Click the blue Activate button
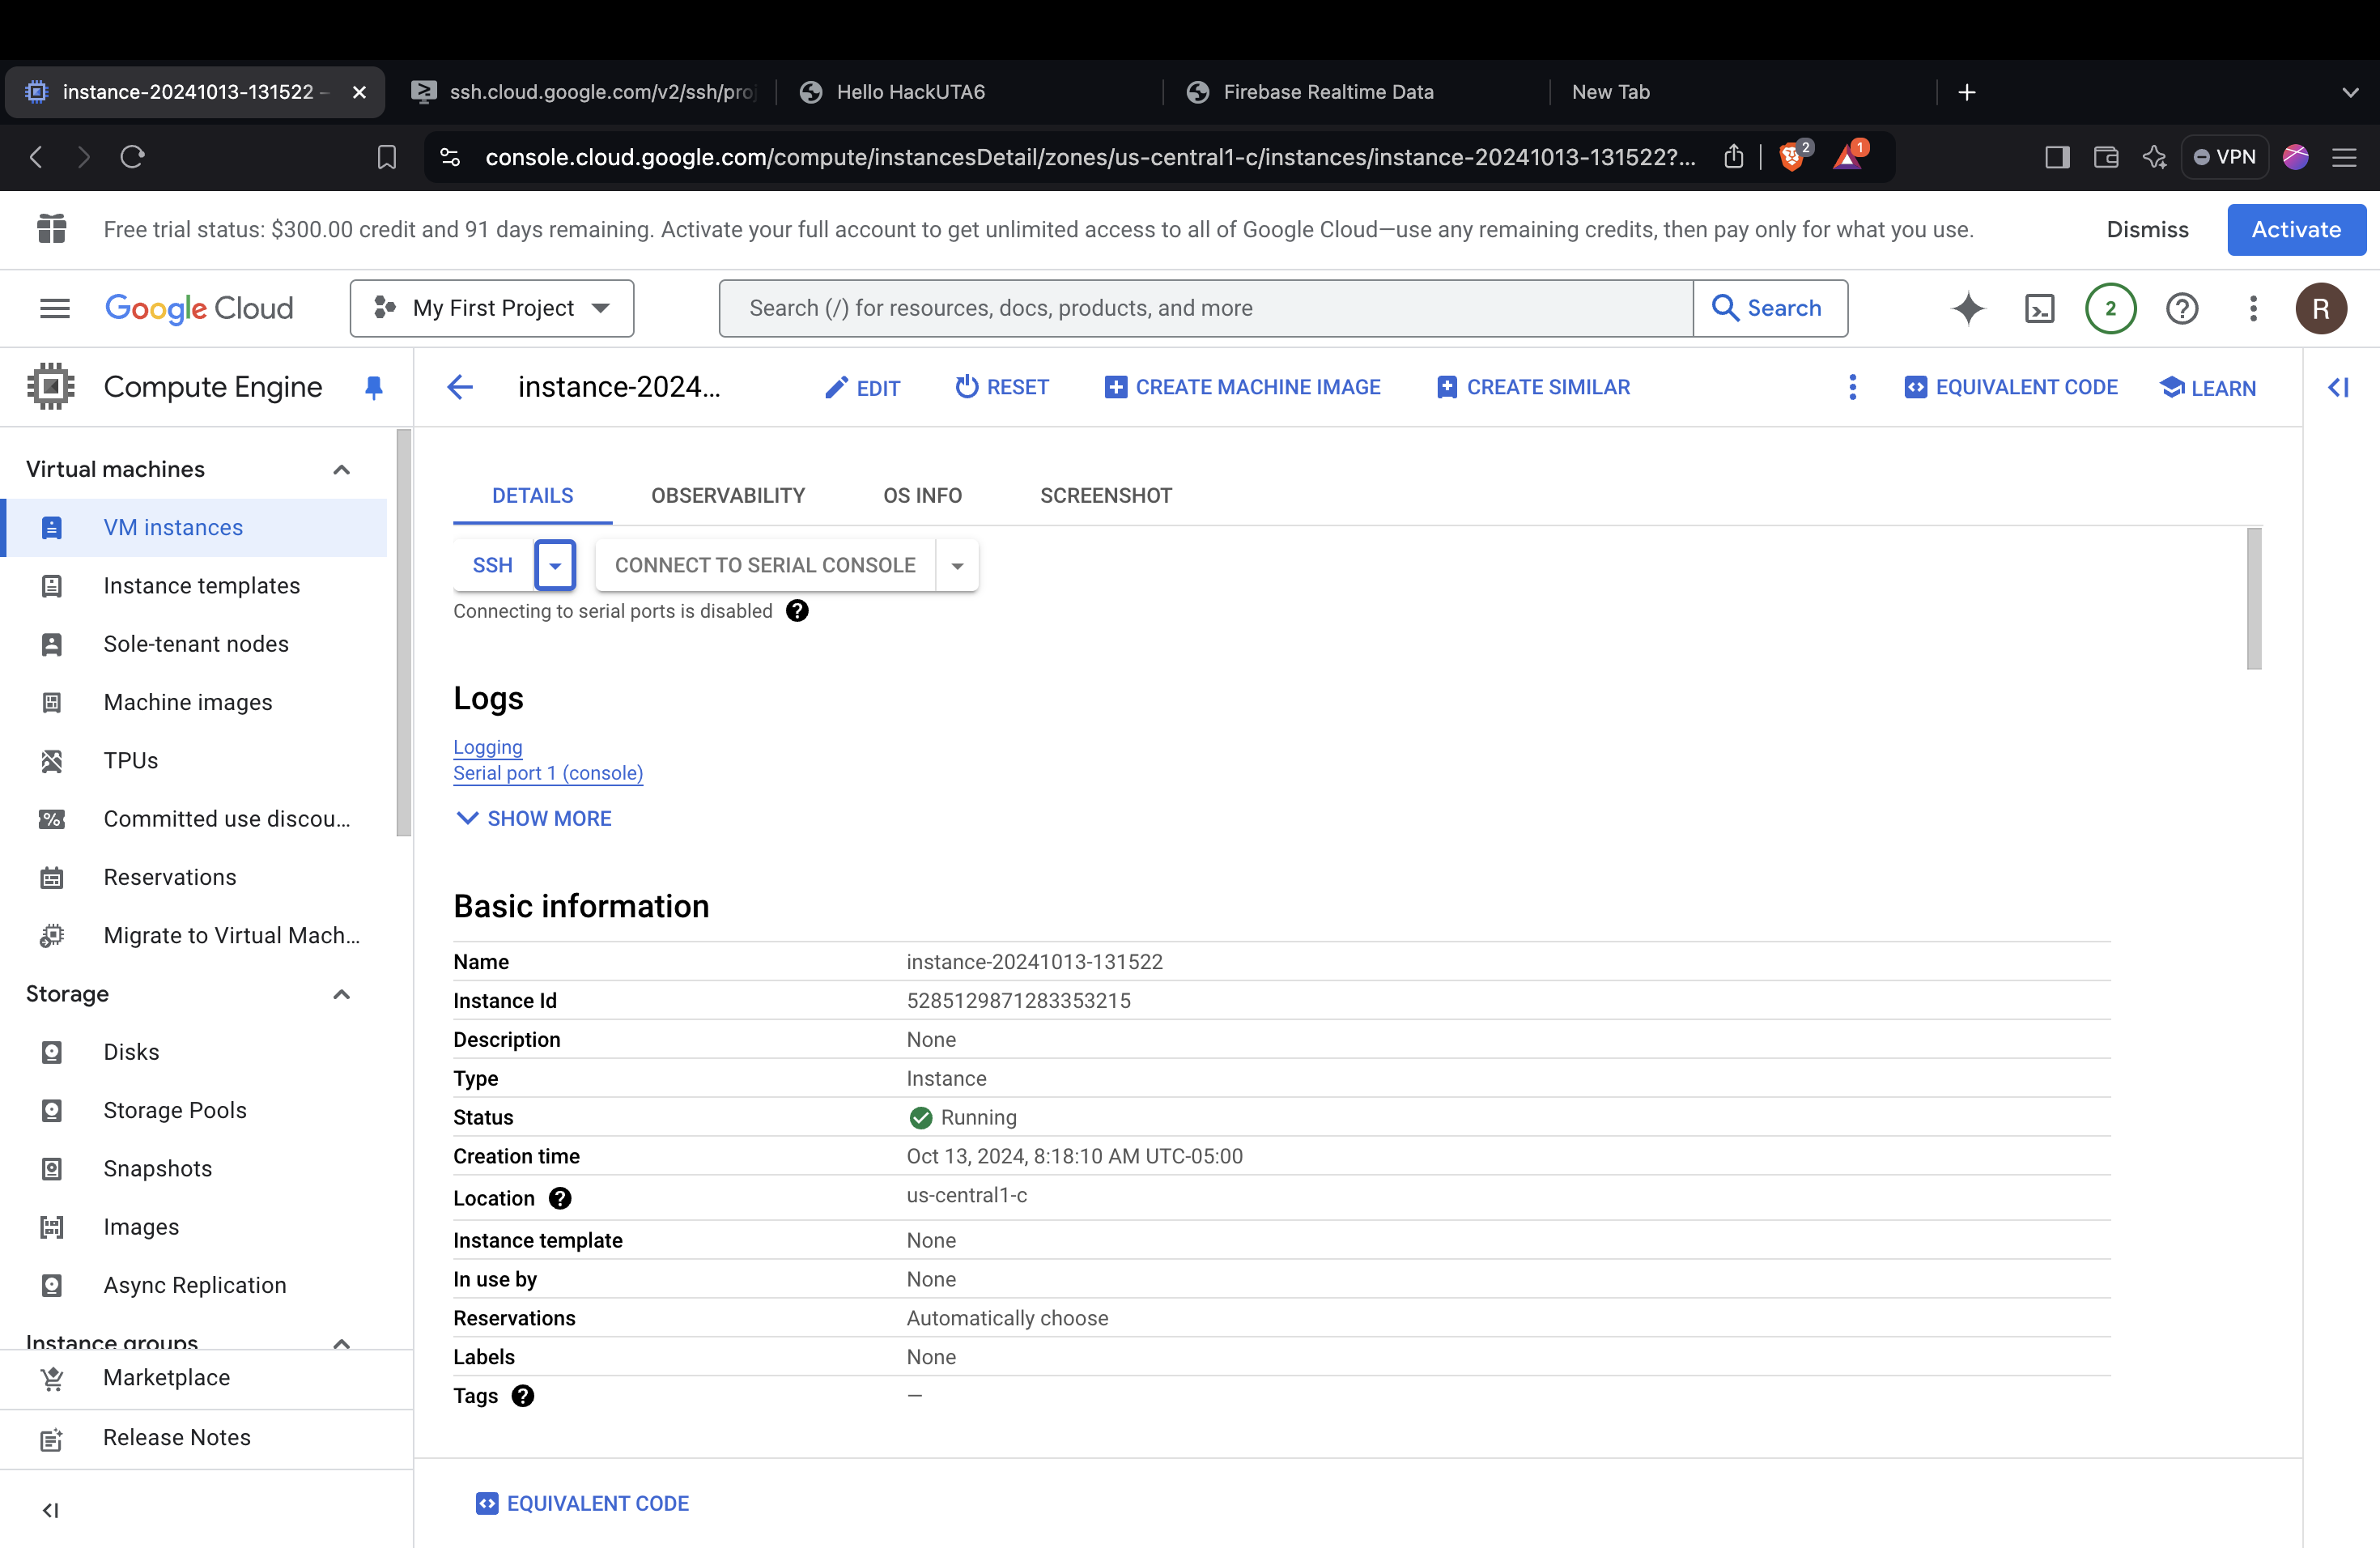The height and width of the screenshot is (1548, 2380). pos(2295,229)
